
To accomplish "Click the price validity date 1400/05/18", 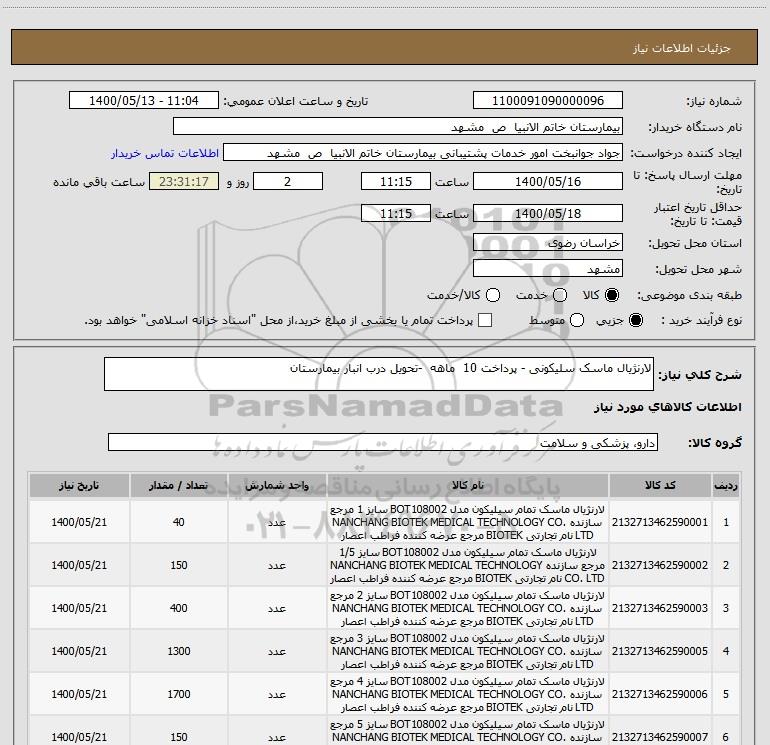I will (x=548, y=213).
